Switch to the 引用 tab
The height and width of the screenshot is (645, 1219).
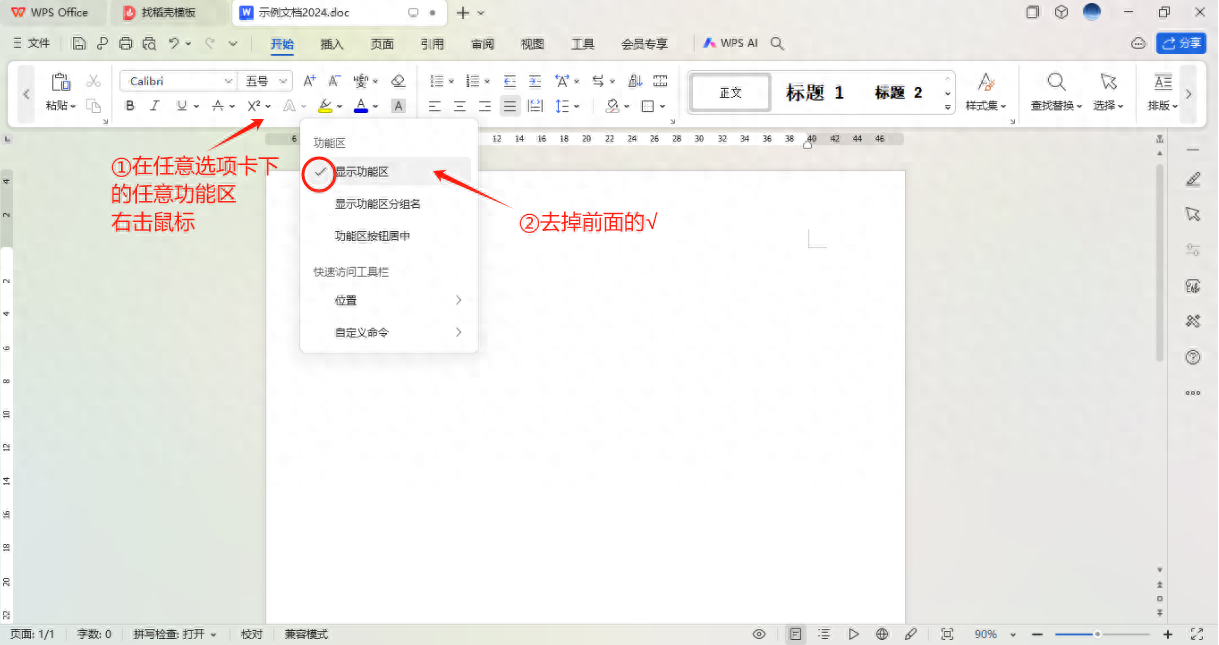click(432, 44)
